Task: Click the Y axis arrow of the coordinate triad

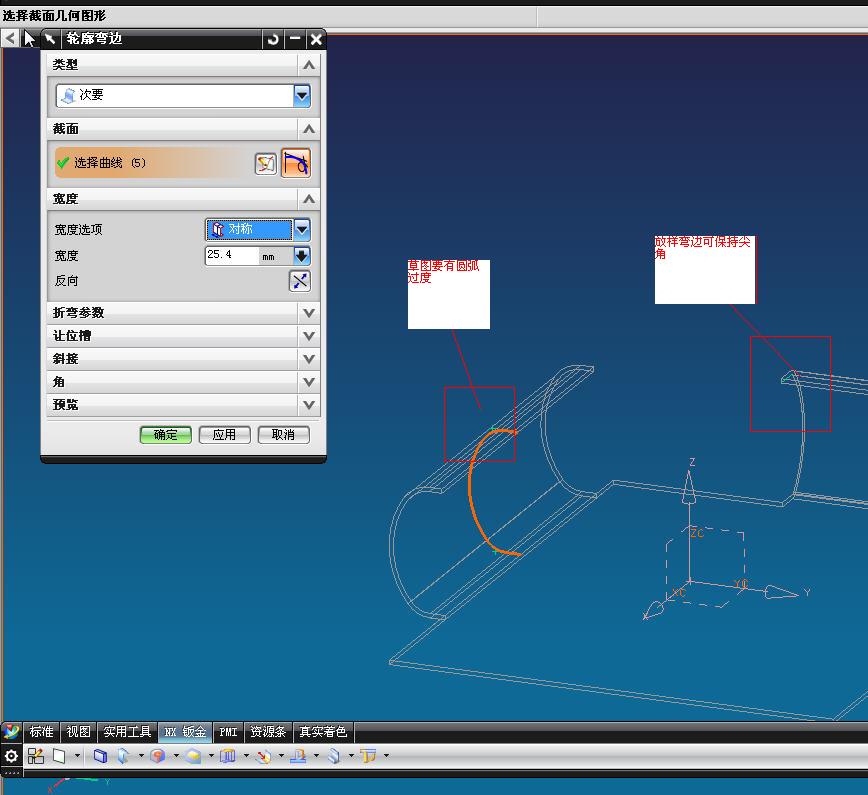Action: [x=782, y=592]
